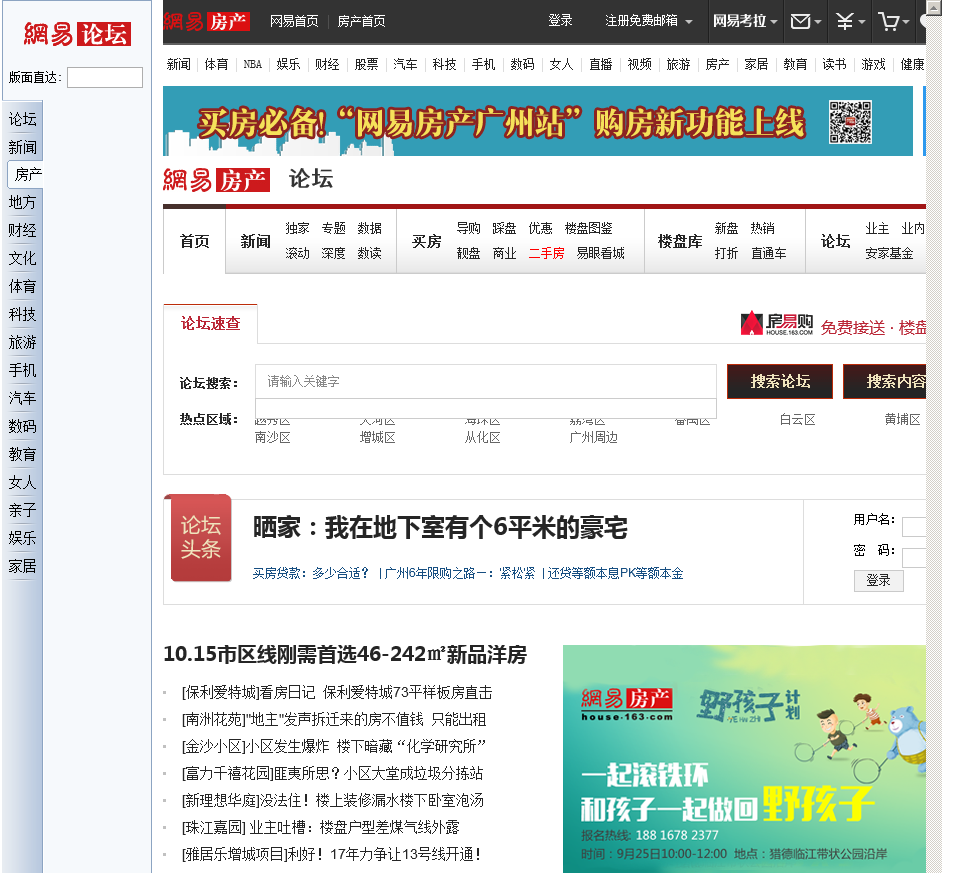Image resolution: width=960 pixels, height=873 pixels.
Task: Click the 网易房产 logo in top bar
Action: [207, 21]
